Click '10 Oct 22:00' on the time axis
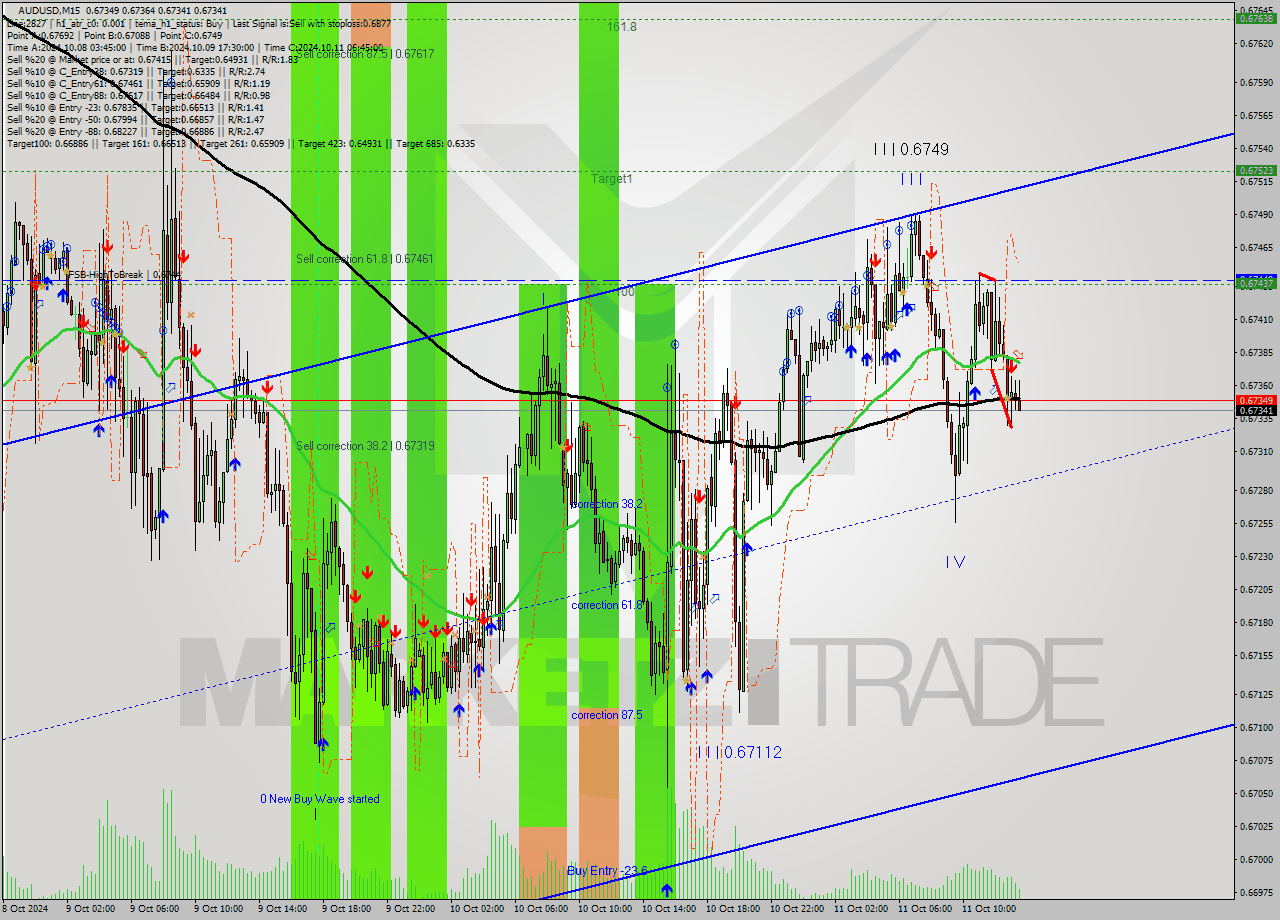 [x=796, y=909]
